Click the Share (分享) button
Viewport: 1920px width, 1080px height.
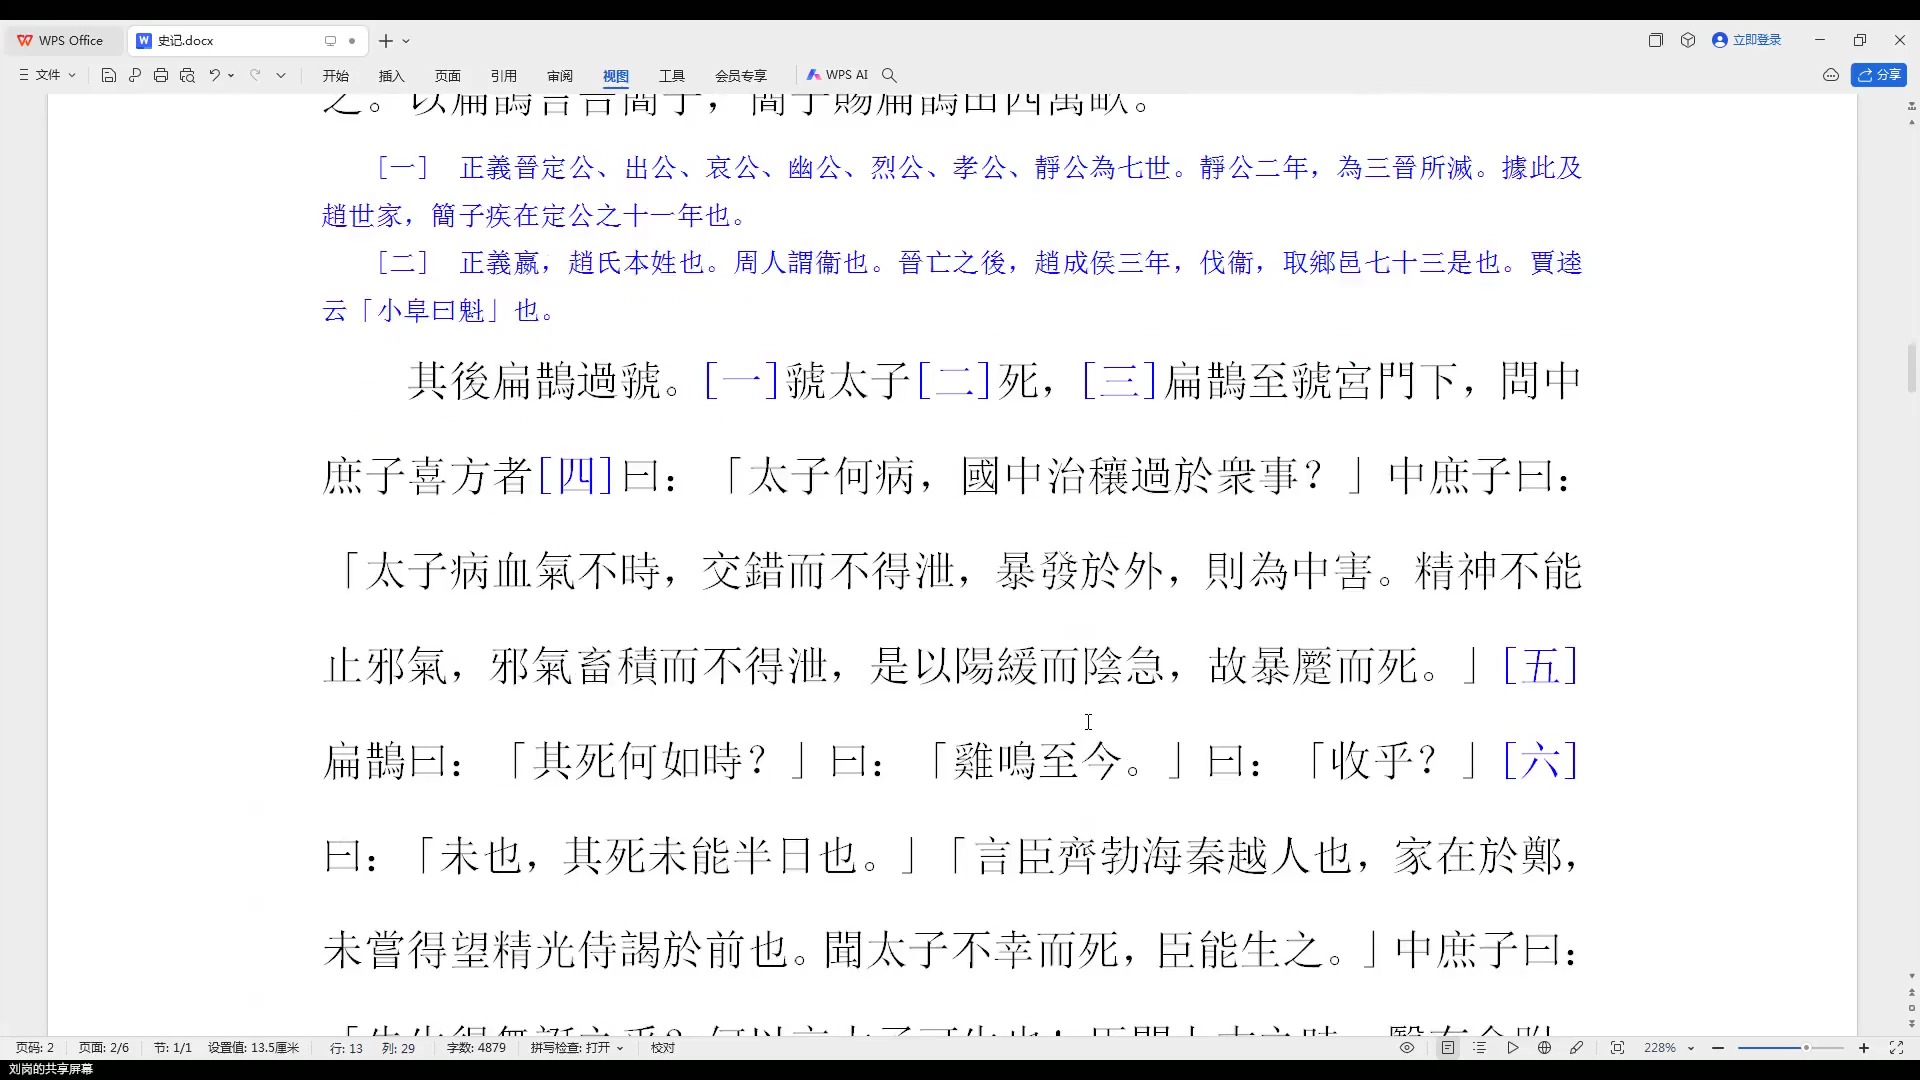point(1879,75)
